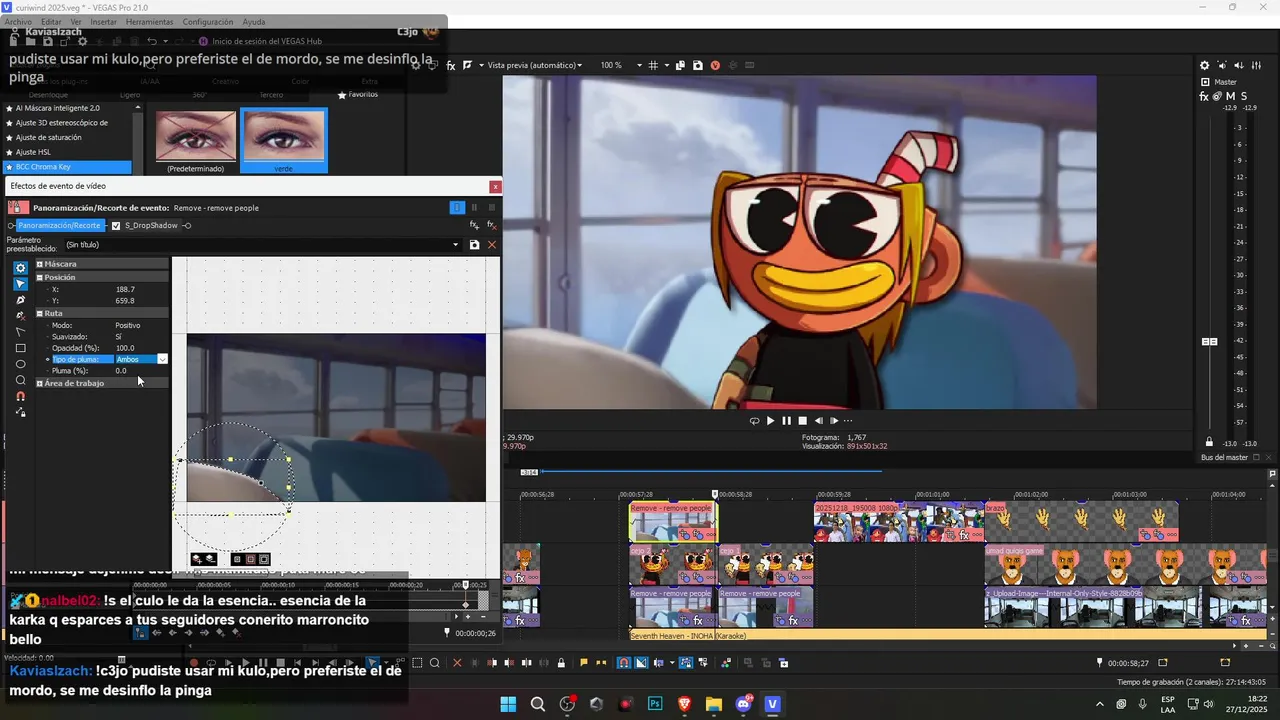Open the Editar menu
The image size is (1280, 720).
pyautogui.click(x=51, y=22)
